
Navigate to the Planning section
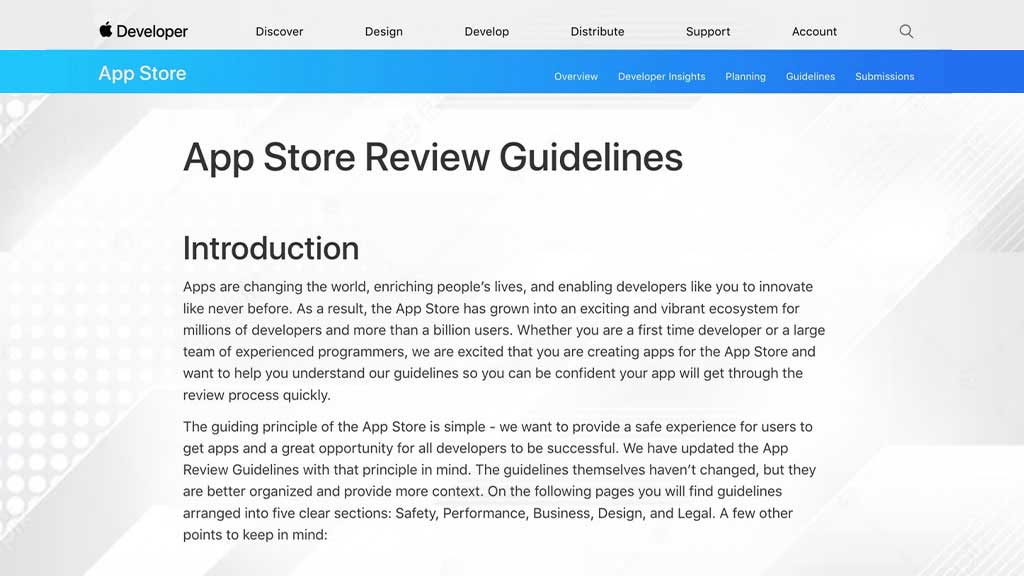pos(745,76)
